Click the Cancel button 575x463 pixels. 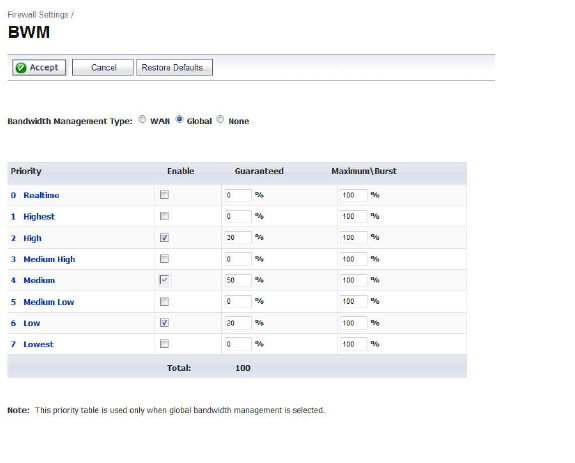pyautogui.click(x=103, y=68)
